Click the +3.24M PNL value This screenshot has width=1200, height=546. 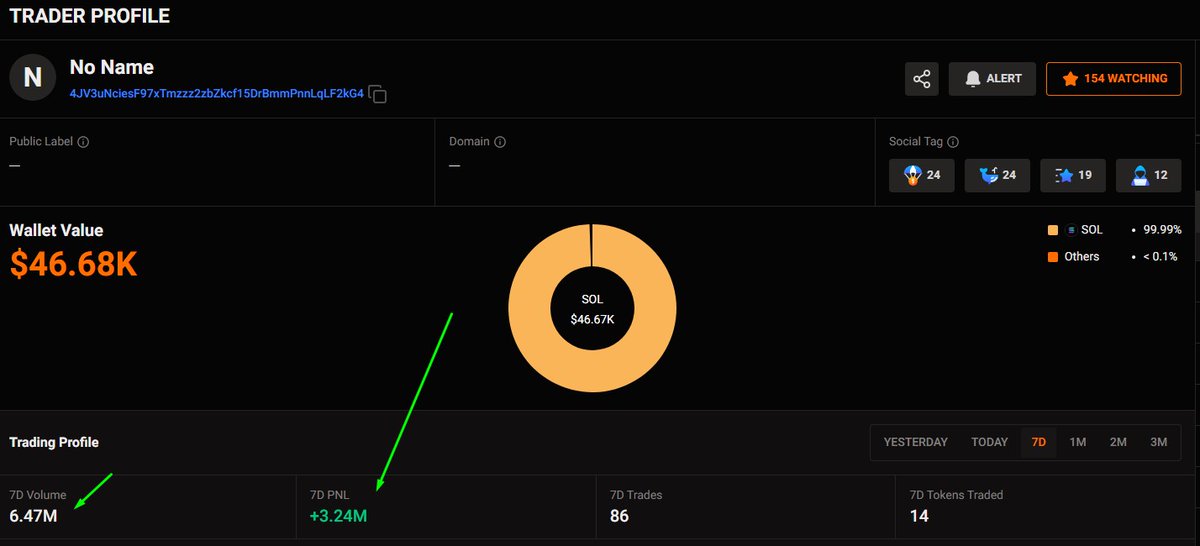tap(338, 516)
